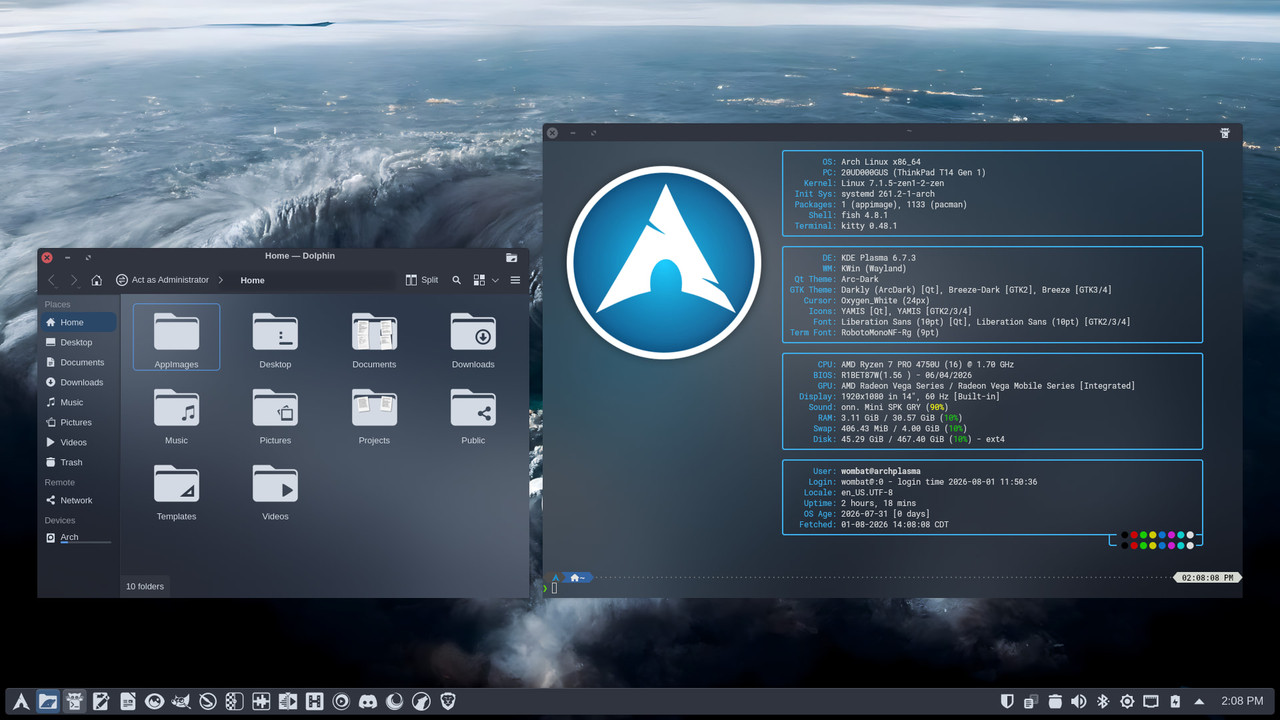Go forward in Dolphin navigation history

74,280
